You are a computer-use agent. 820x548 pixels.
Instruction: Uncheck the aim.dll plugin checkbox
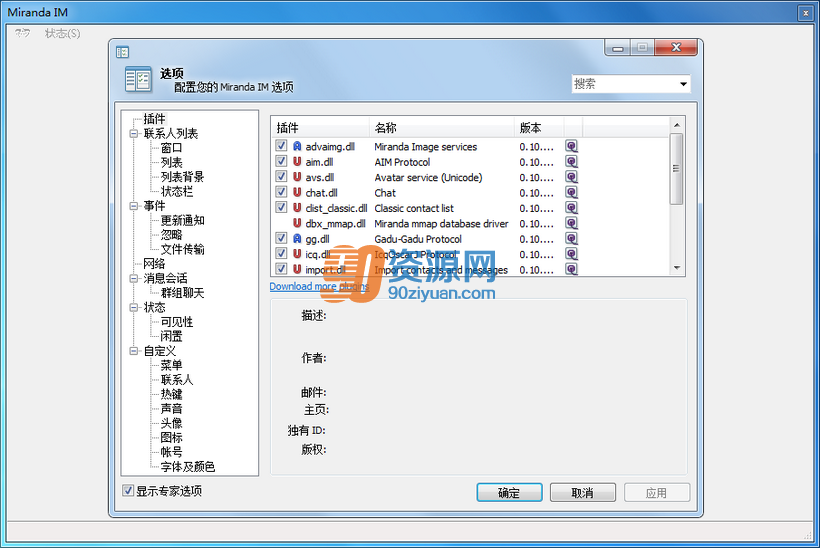coord(281,161)
